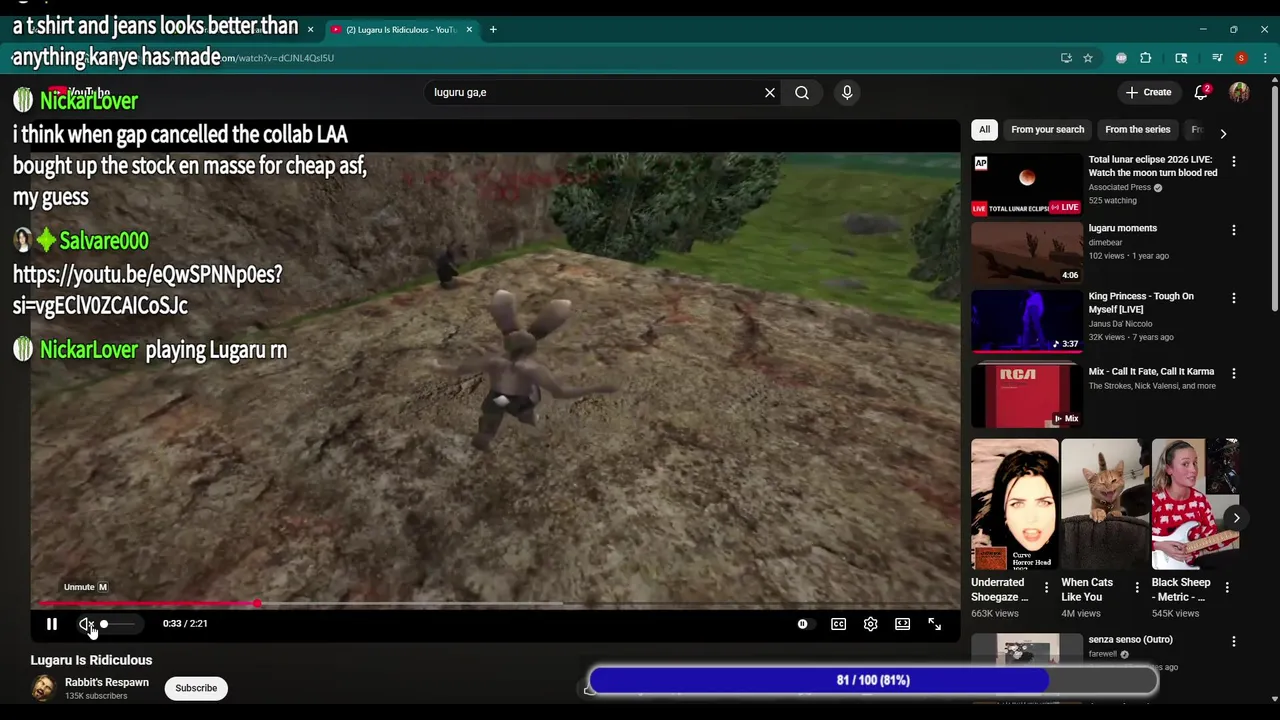
Task: Open the King Princess Tough On Myself thumbnail
Action: [x=1027, y=321]
